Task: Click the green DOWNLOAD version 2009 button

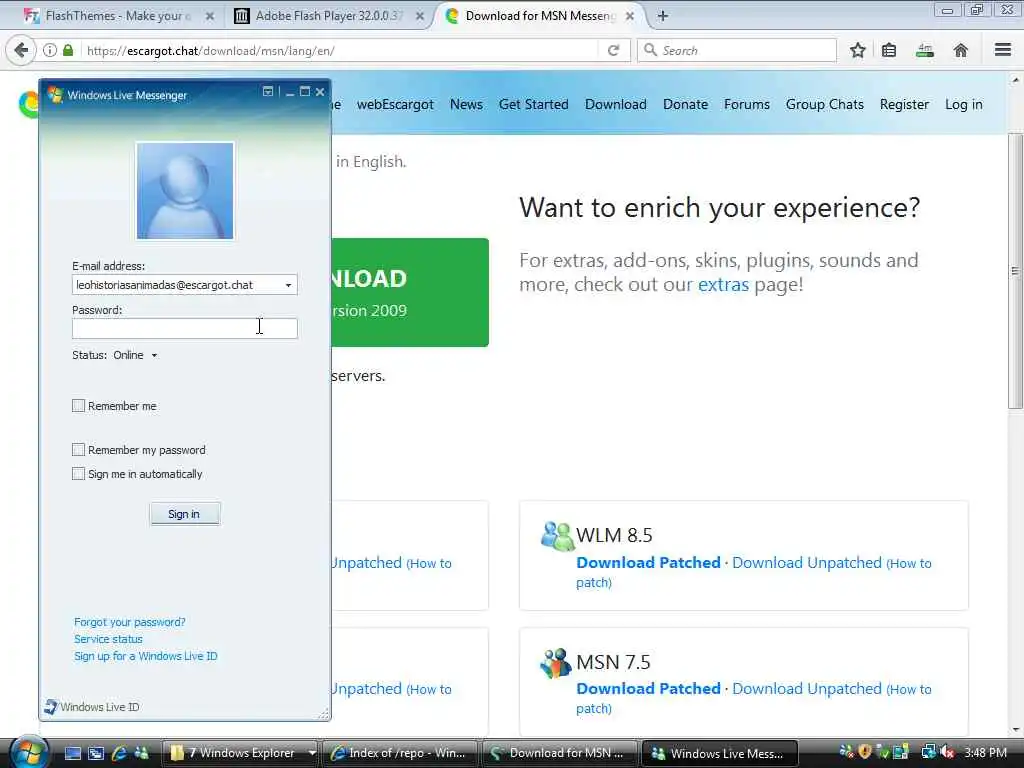Action: (x=410, y=292)
